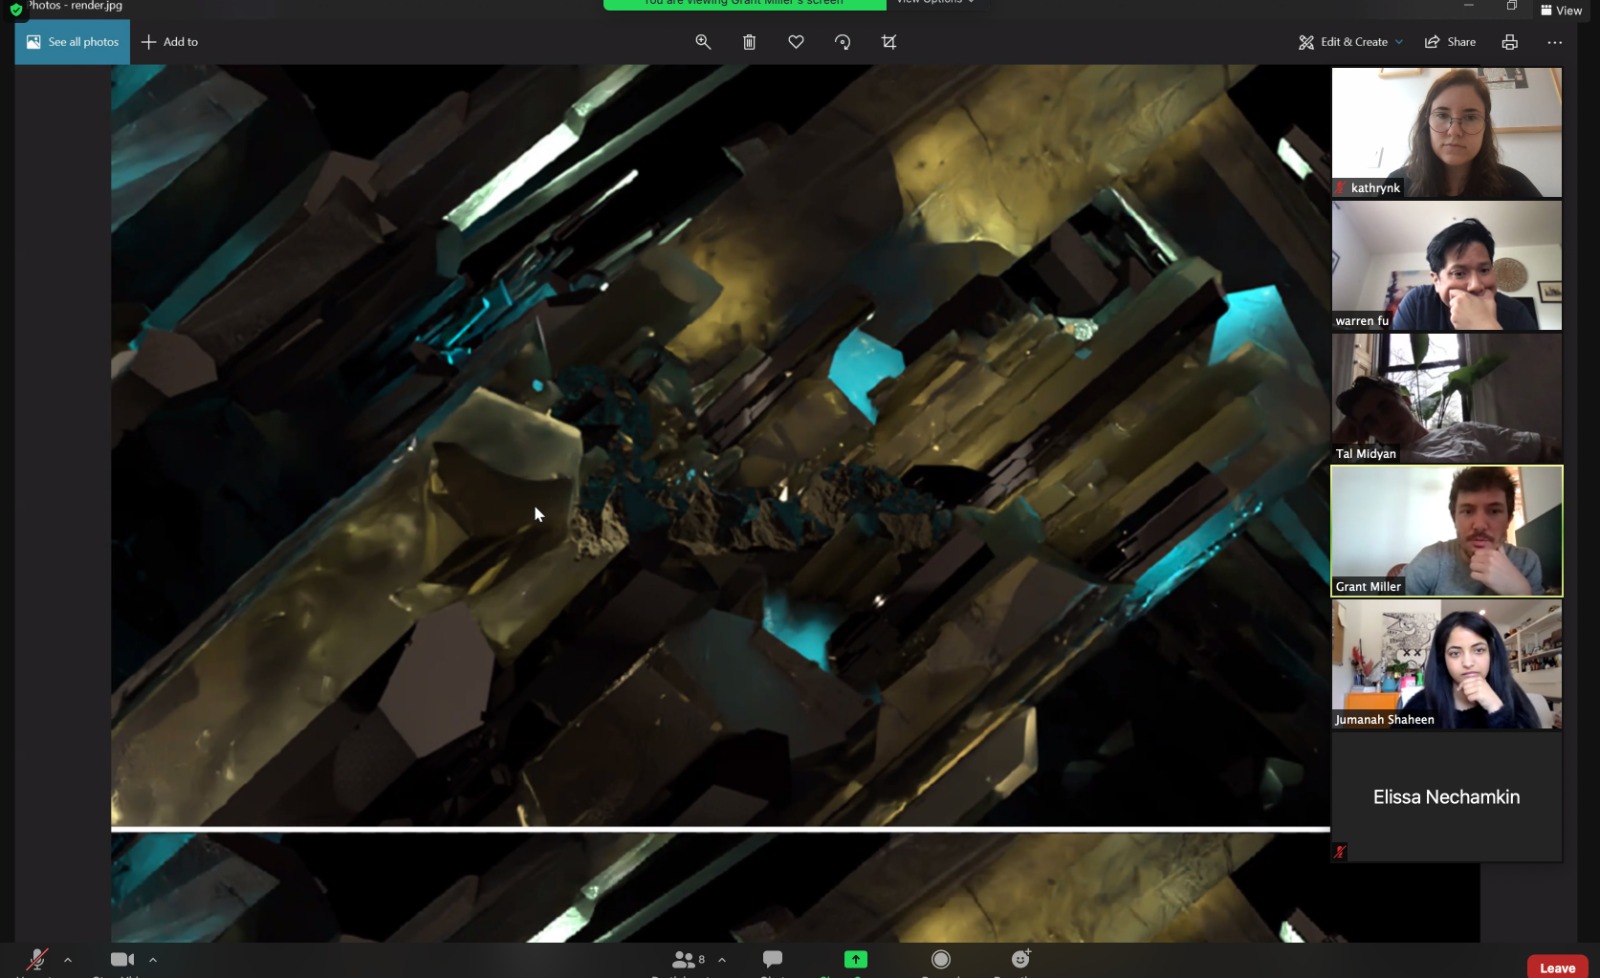The height and width of the screenshot is (978, 1600).
Task: Click the Zoom encryption shield icon
Action: [x=16, y=9]
